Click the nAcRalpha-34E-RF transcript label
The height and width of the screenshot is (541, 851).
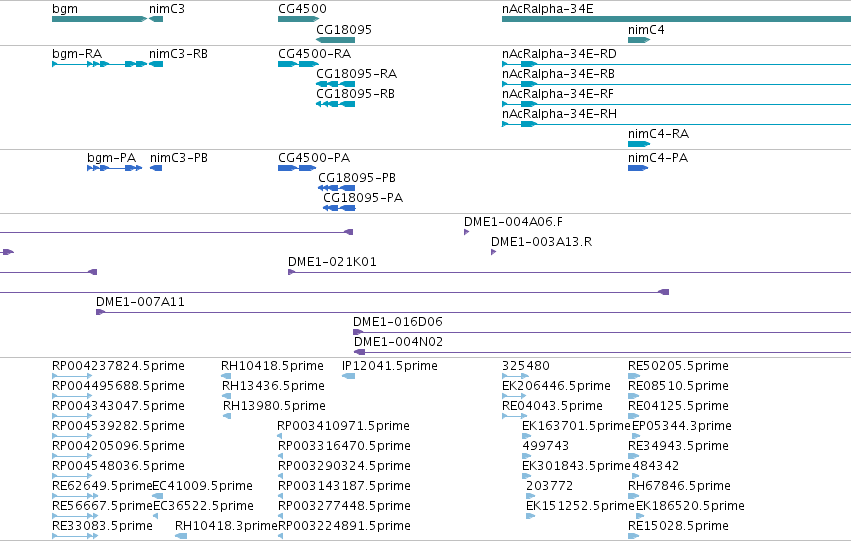tap(558, 94)
